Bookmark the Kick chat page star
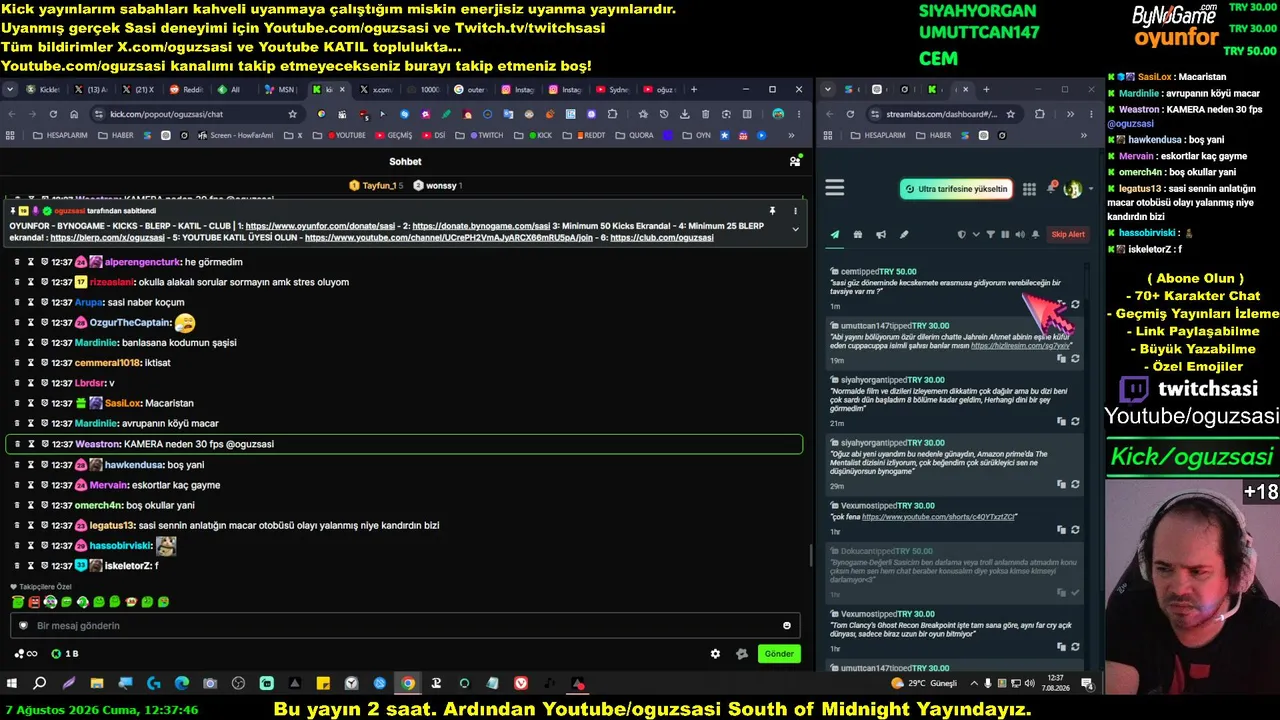The height and width of the screenshot is (720, 1280). [x=292, y=114]
